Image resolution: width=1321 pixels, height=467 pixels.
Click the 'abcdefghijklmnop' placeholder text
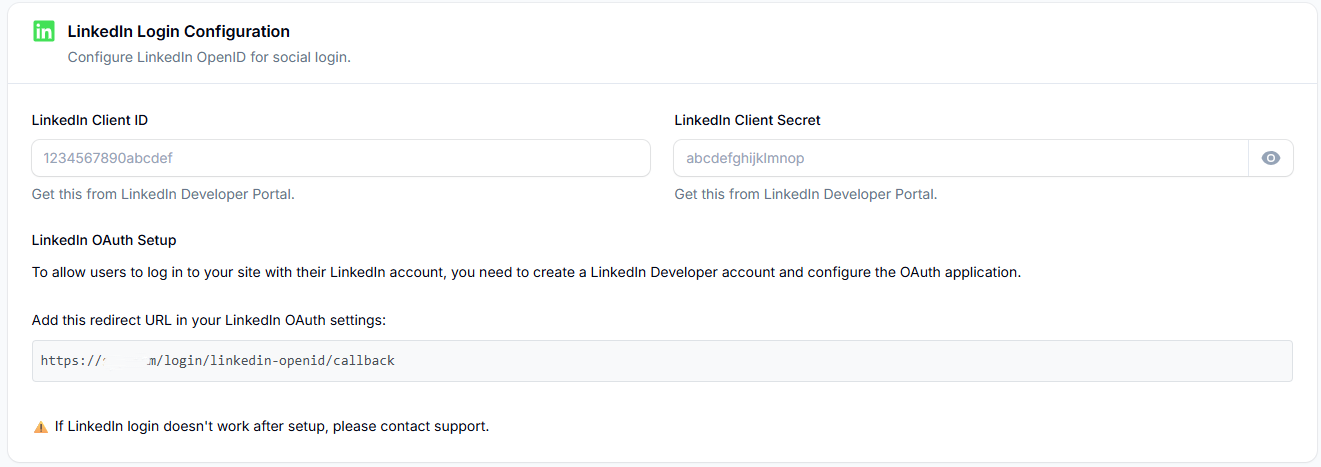(x=745, y=158)
